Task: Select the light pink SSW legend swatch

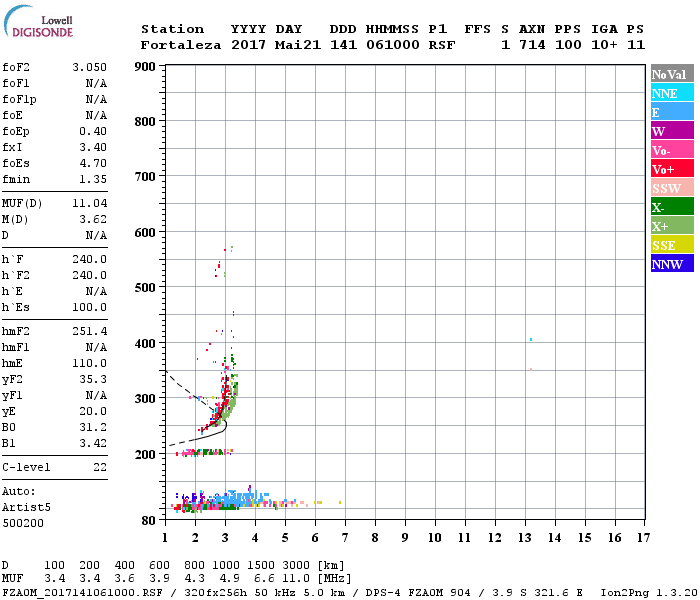Action: [x=672, y=188]
